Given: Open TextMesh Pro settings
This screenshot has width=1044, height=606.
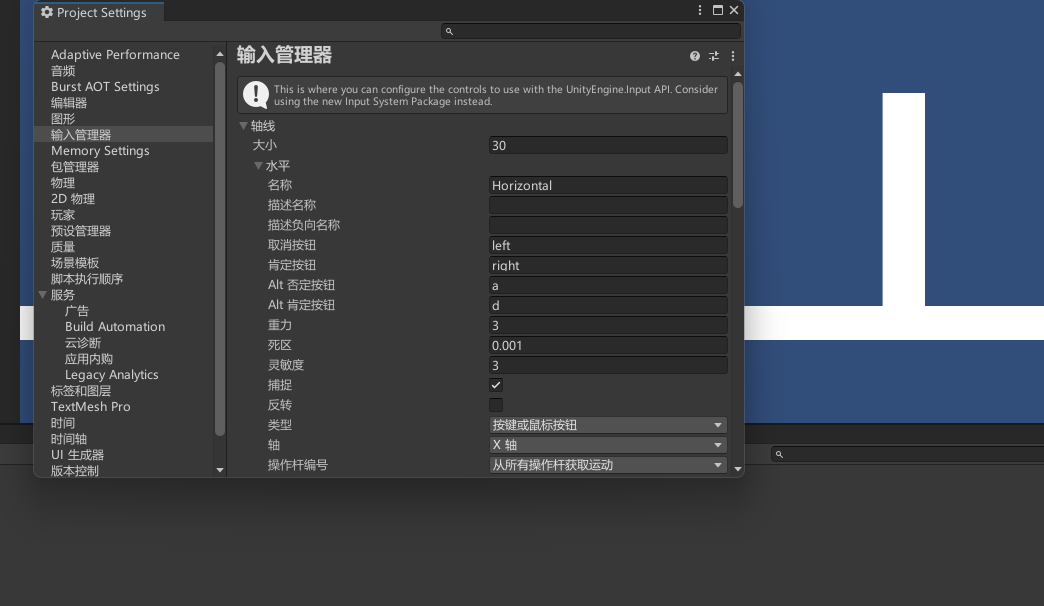Looking at the screenshot, I should point(91,406).
